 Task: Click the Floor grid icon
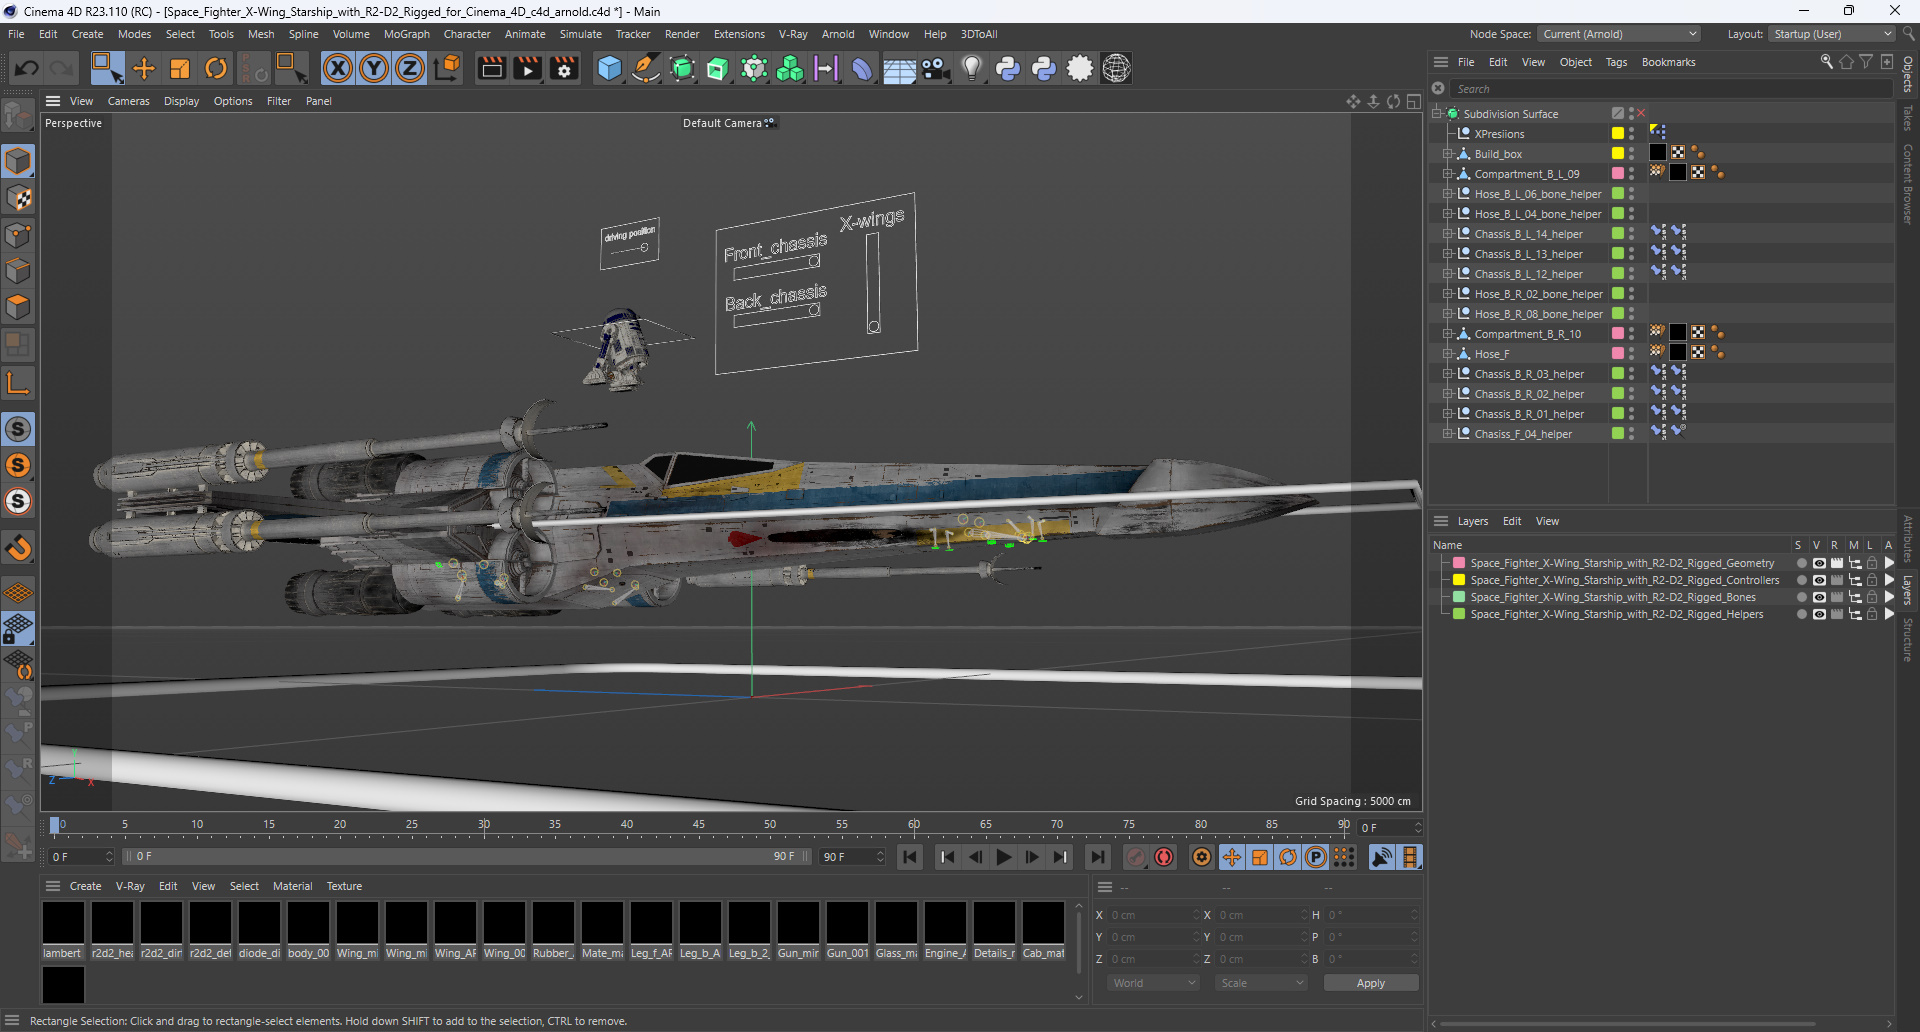tap(899, 68)
